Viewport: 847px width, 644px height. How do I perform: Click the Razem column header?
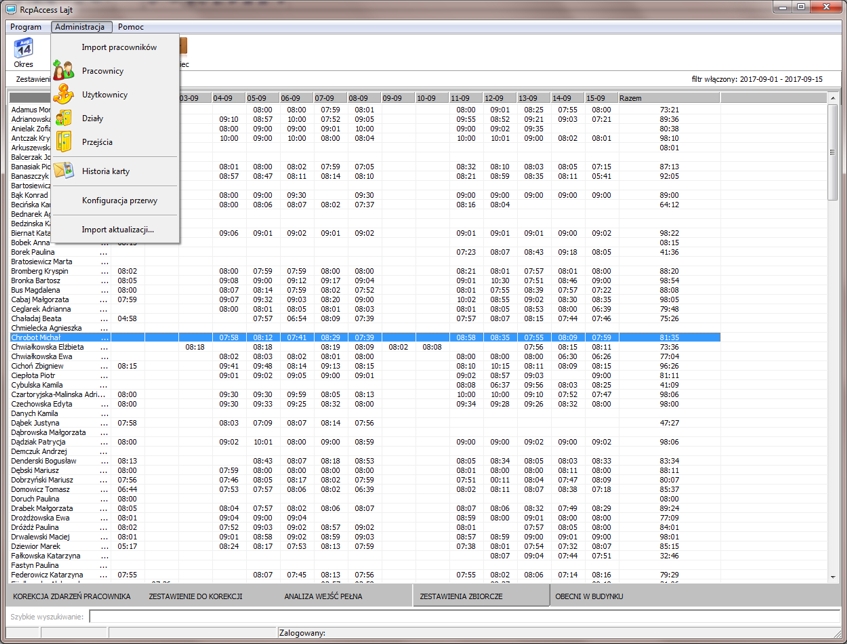(630, 98)
